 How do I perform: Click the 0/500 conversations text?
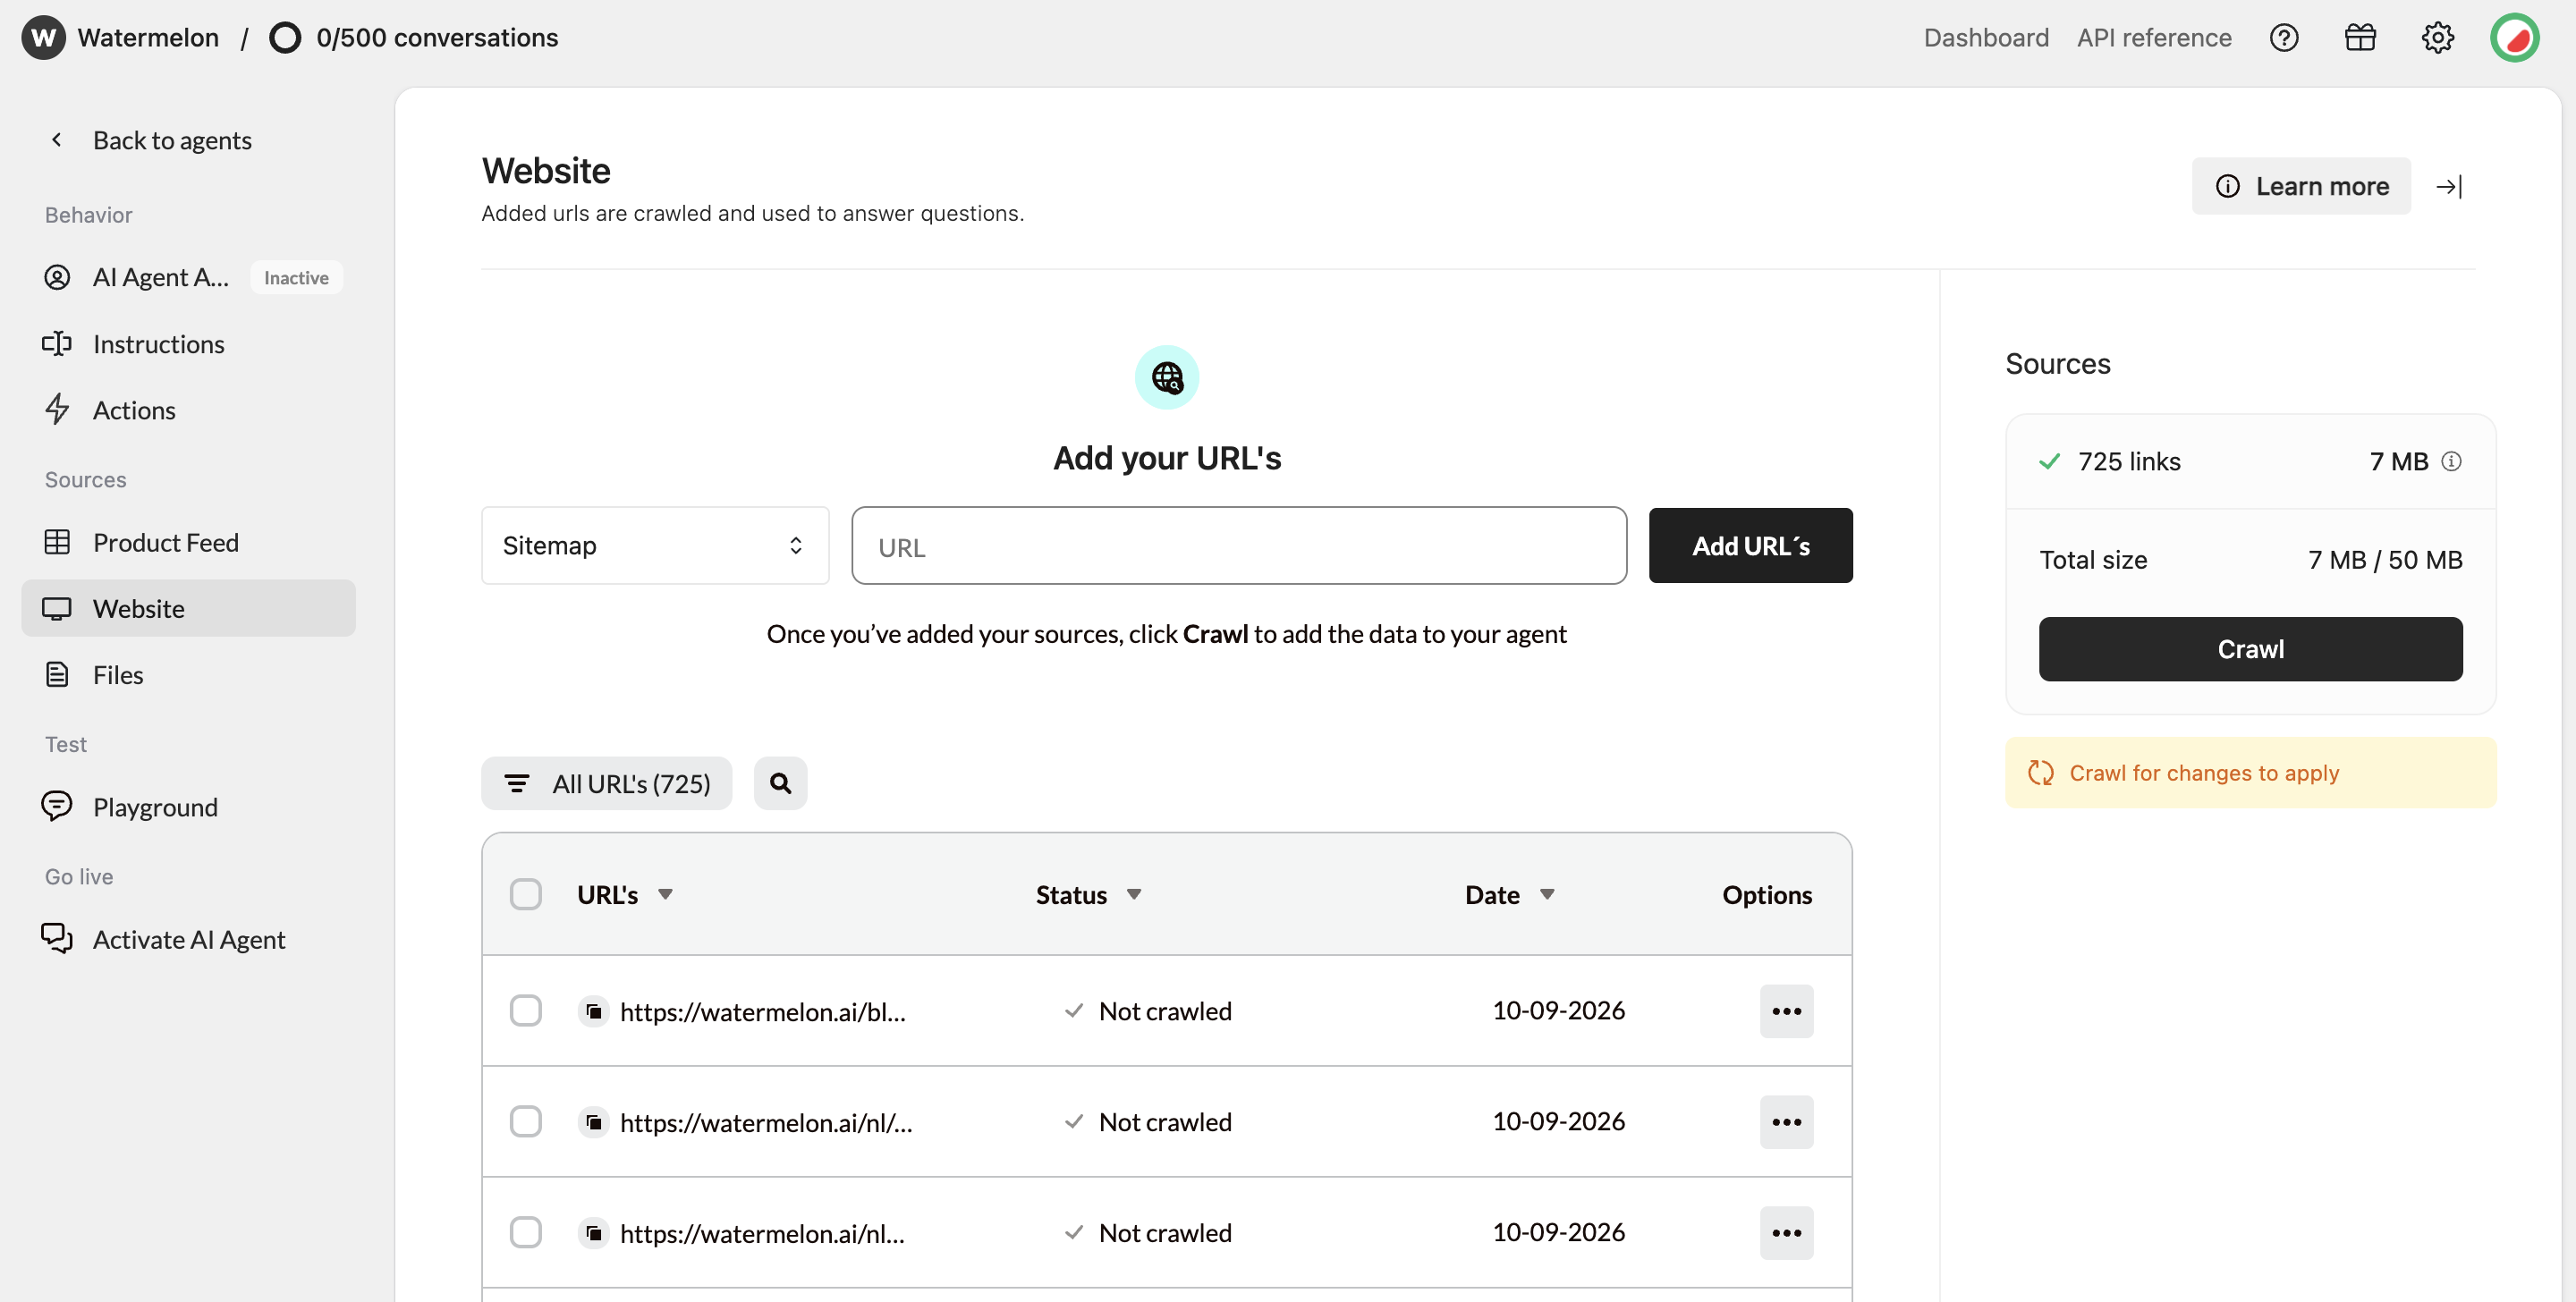(437, 38)
